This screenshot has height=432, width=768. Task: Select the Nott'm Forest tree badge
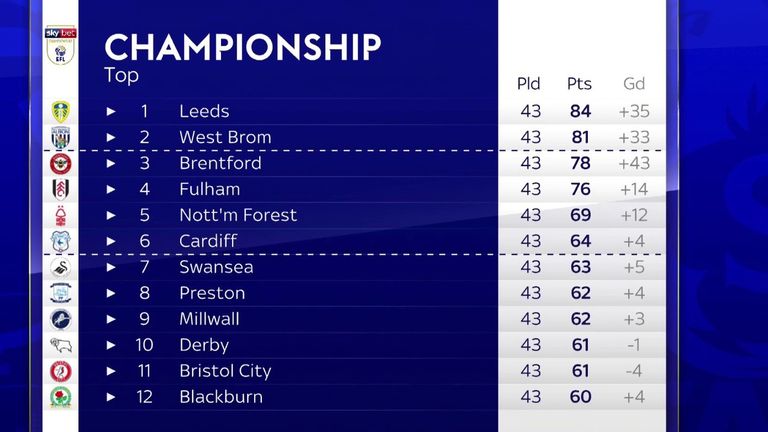tap(61, 216)
